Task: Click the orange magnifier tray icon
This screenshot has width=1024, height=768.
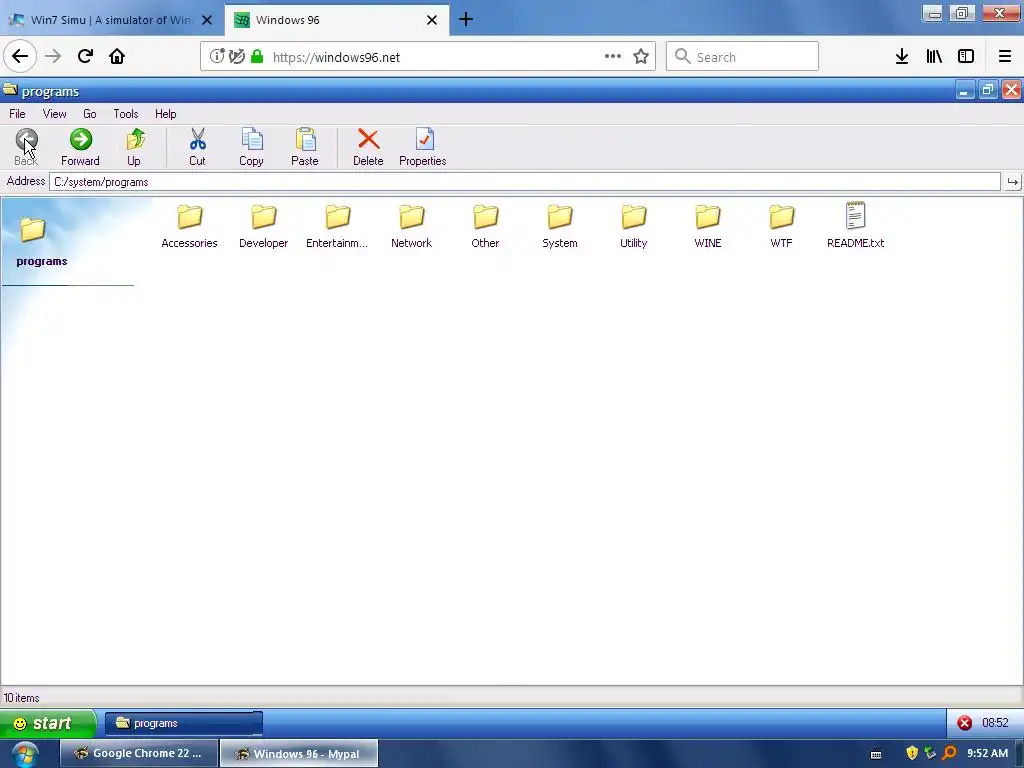Action: pyautogui.click(x=950, y=753)
